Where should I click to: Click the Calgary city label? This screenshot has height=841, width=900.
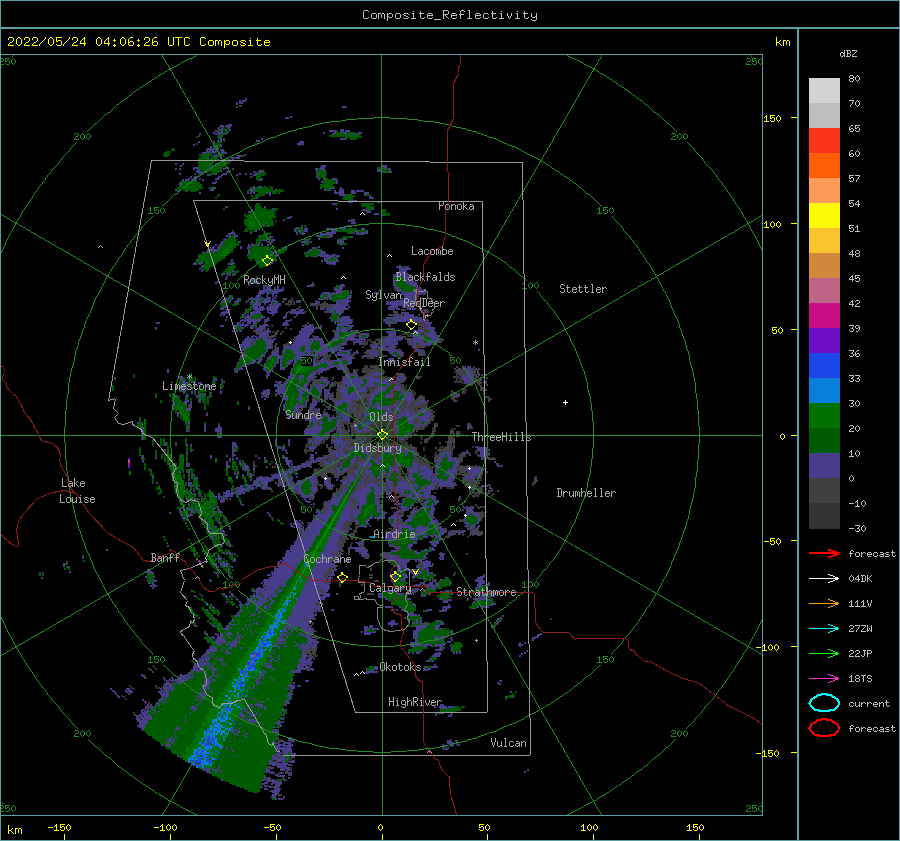tap(390, 588)
